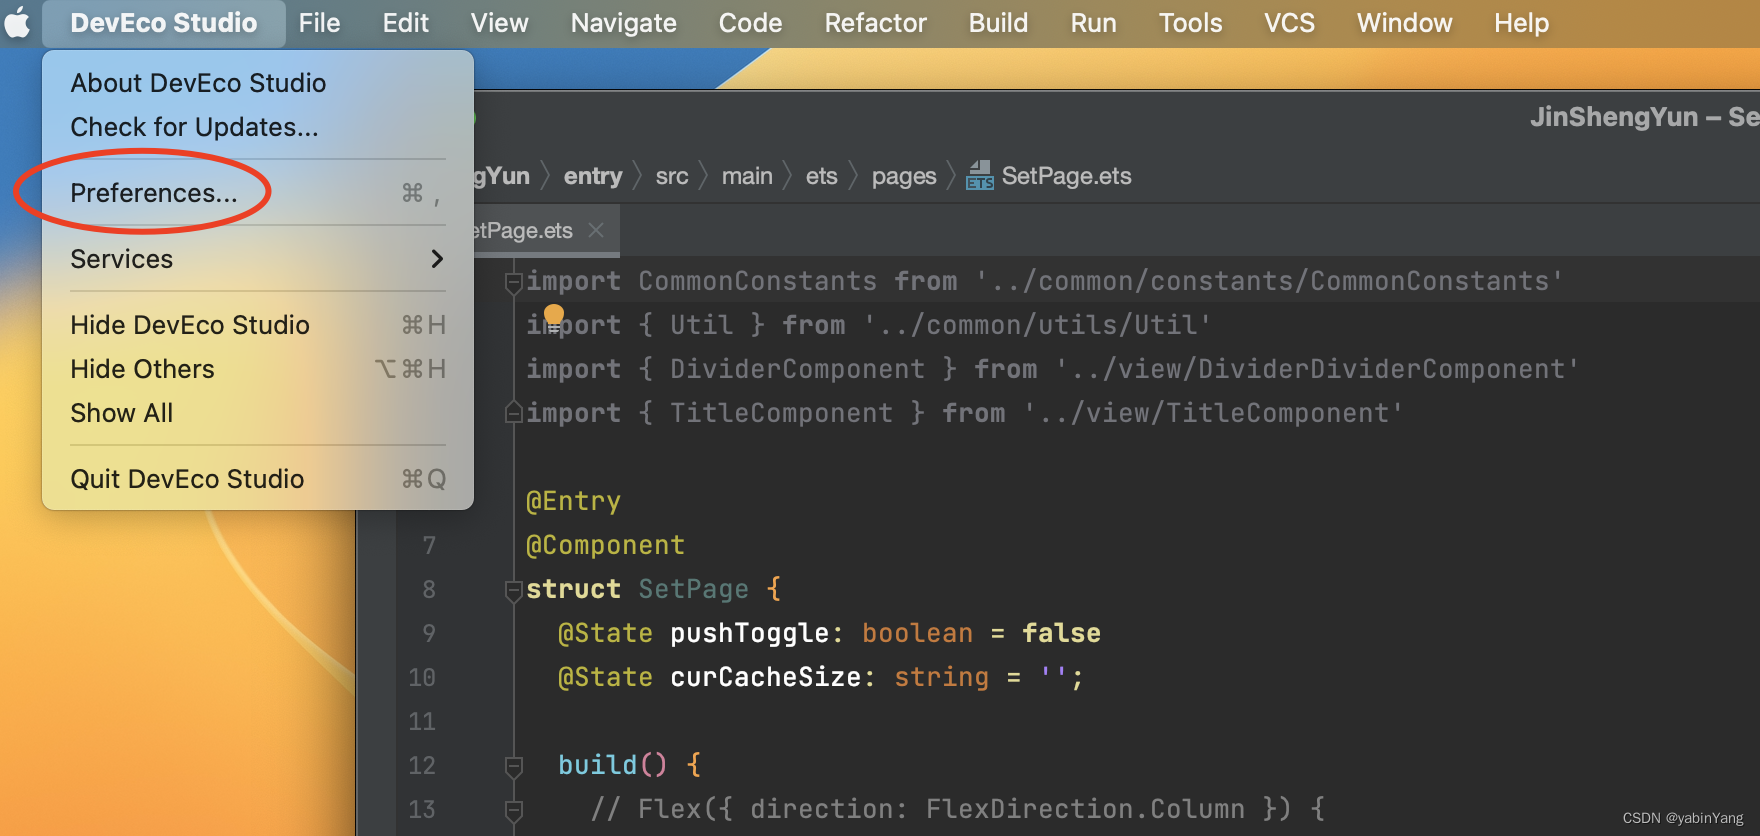This screenshot has width=1760, height=836.
Task: Click the fold marker beside TitleComponent import
Action: point(514,412)
